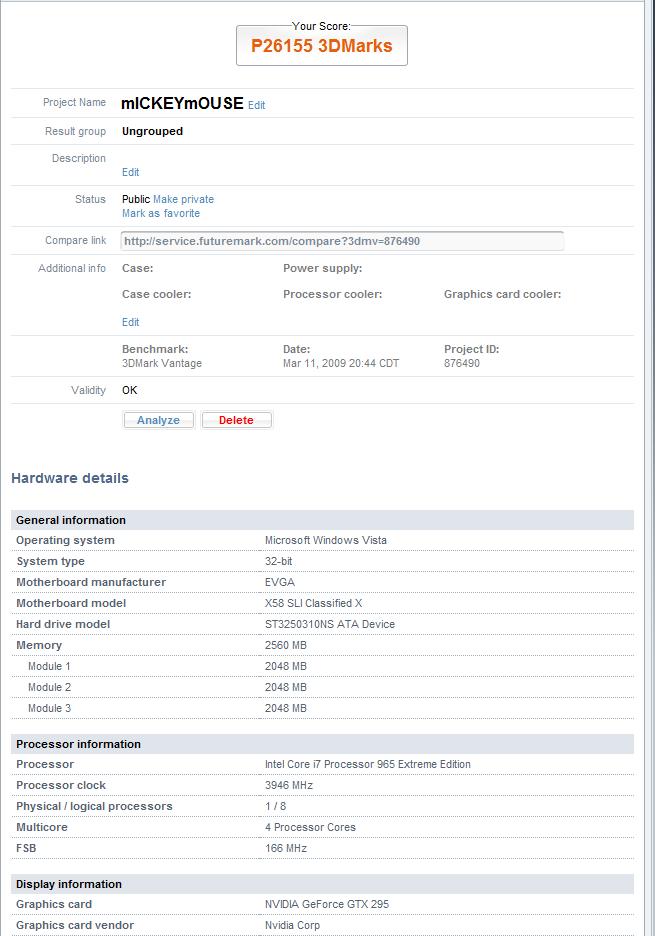Select the Compare link URL field
This screenshot has width=655, height=936.
coord(342,241)
